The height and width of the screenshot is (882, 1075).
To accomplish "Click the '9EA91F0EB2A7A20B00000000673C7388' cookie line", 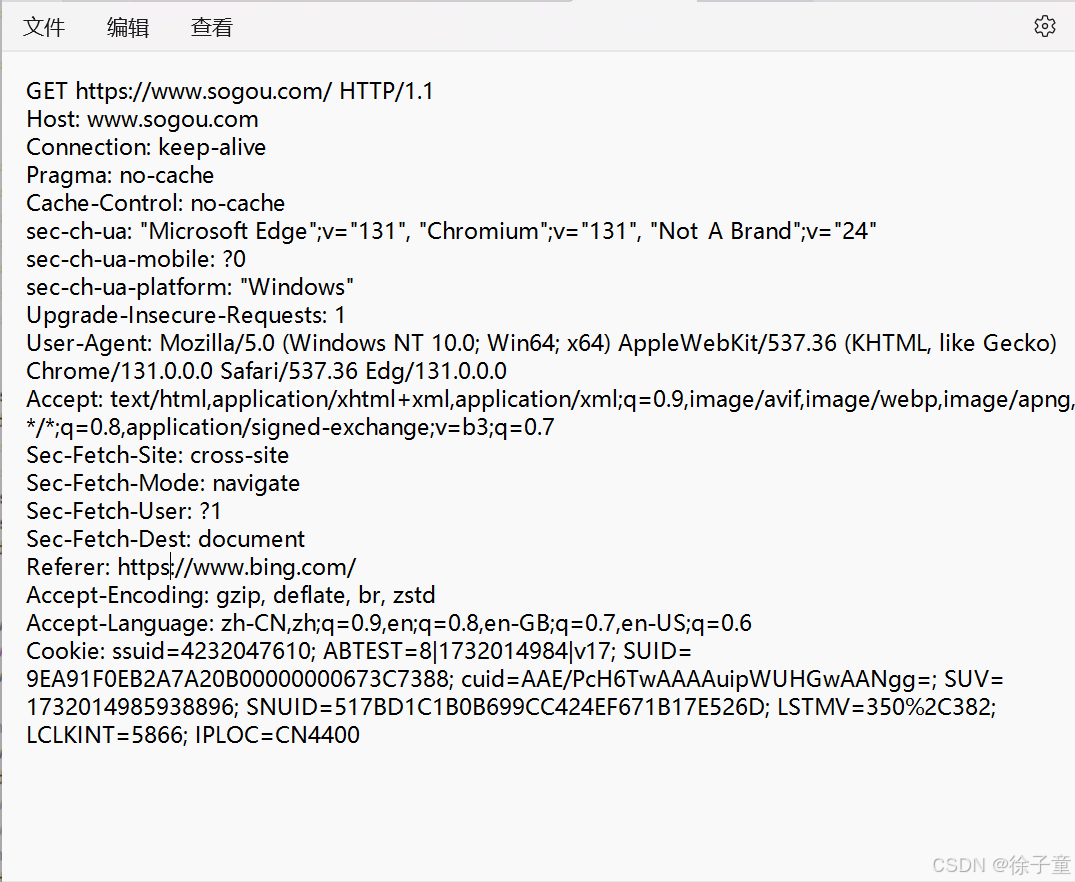I will (x=515, y=680).
